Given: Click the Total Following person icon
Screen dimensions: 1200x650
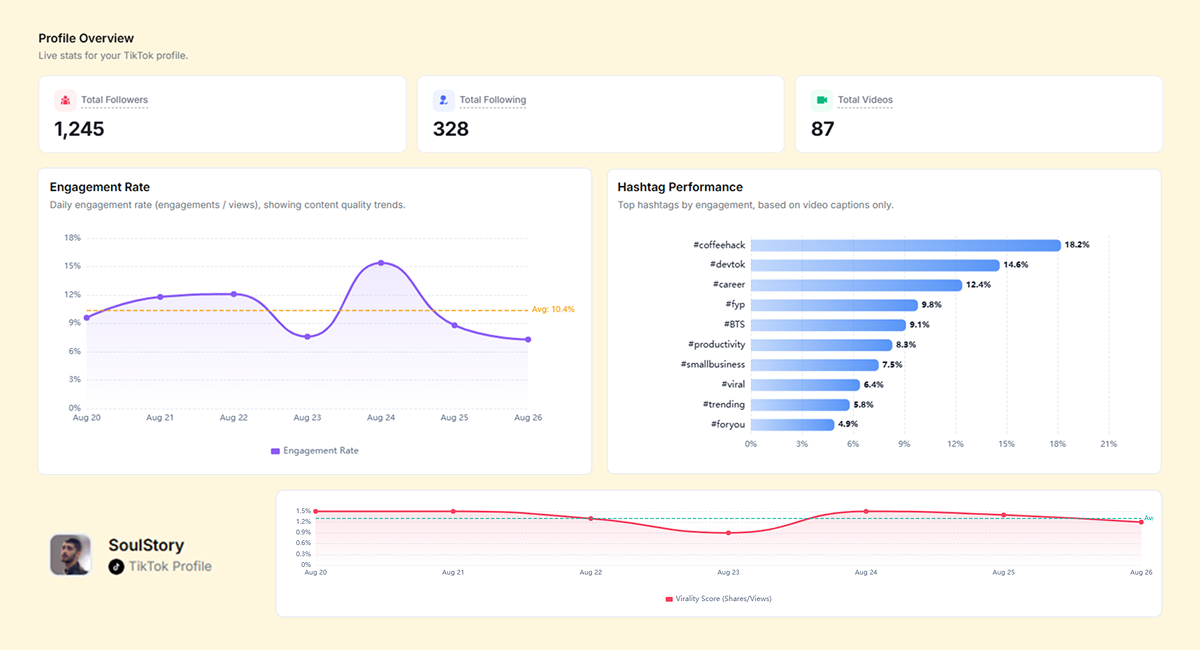Looking at the screenshot, I should pos(444,100).
